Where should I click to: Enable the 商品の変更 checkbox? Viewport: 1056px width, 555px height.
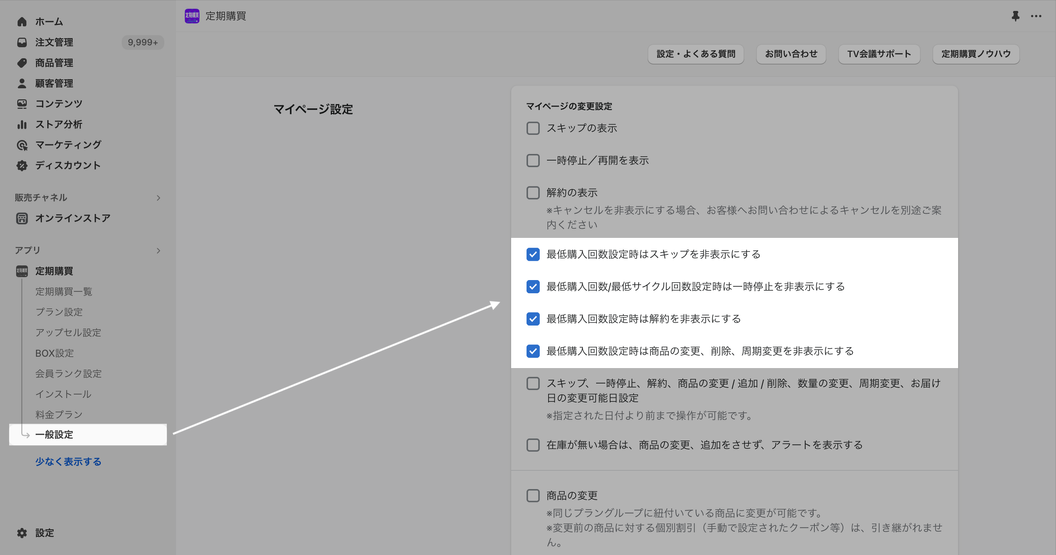pyautogui.click(x=533, y=496)
